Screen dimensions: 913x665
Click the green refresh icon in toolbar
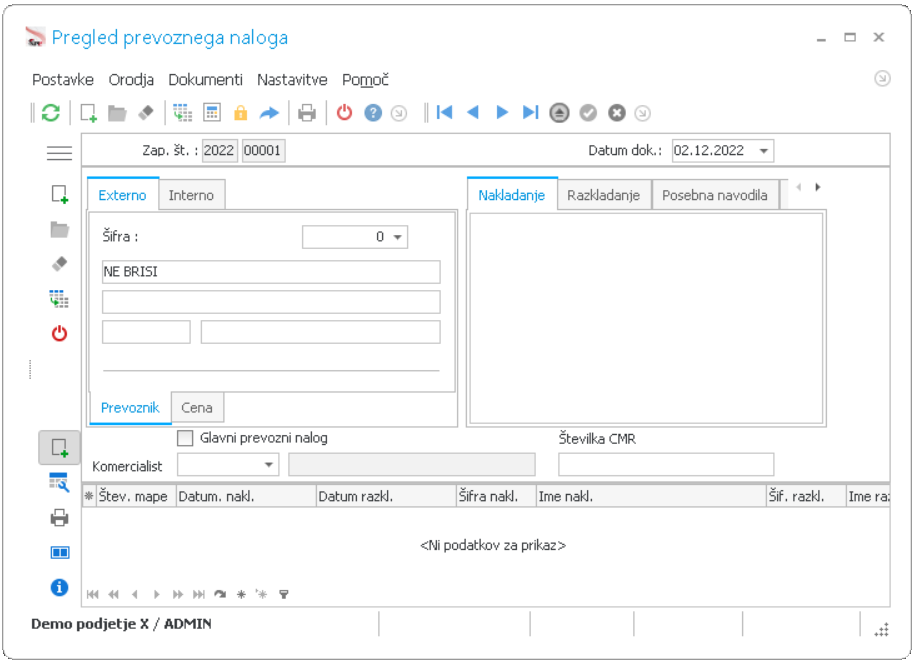(x=51, y=112)
